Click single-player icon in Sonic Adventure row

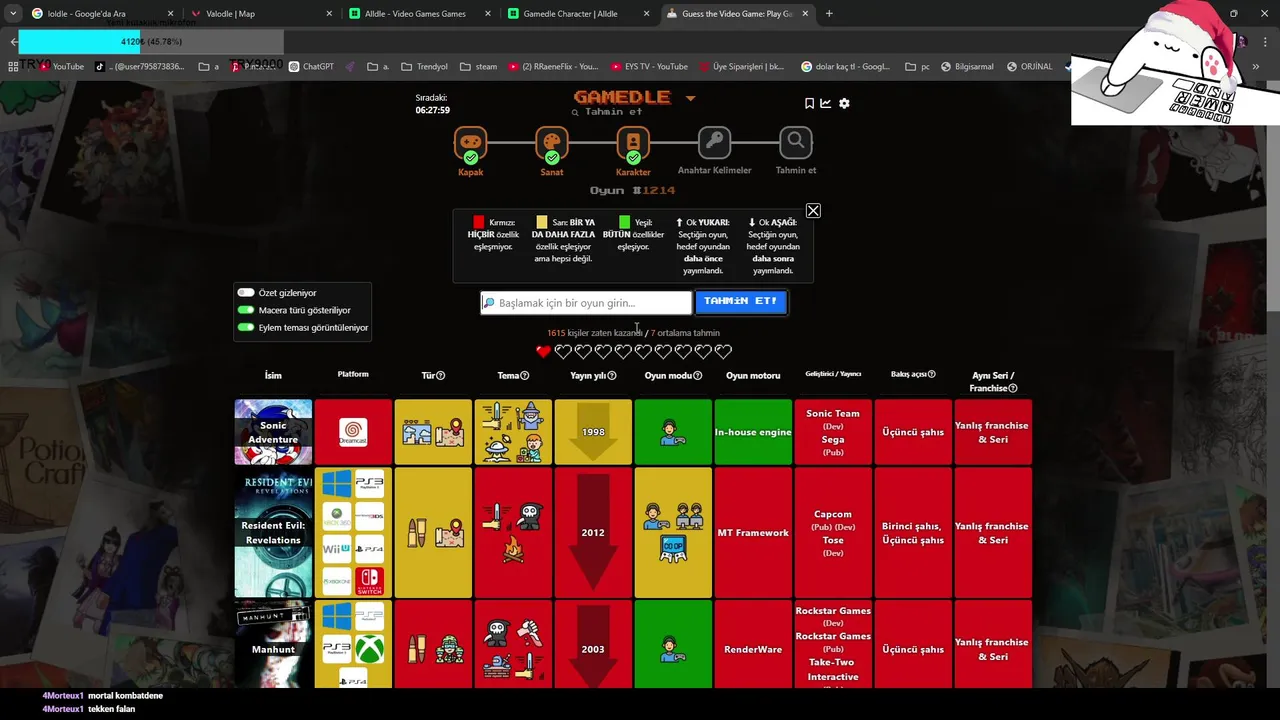coord(673,432)
